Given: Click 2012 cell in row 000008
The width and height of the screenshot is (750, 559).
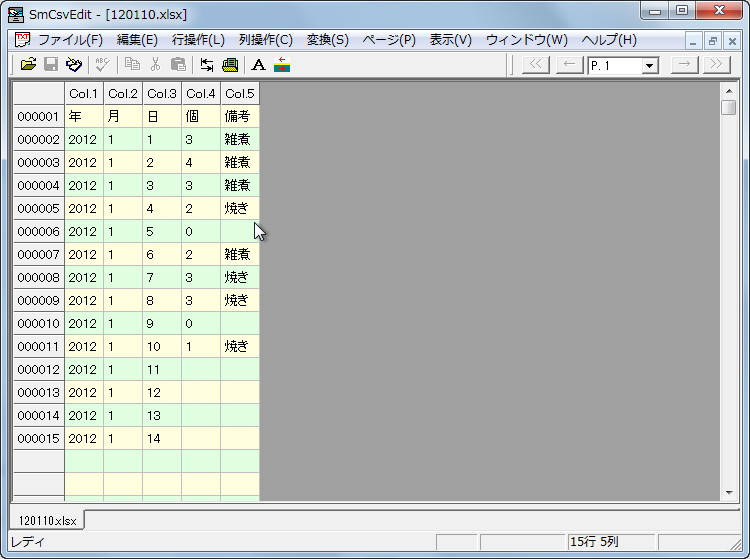Looking at the screenshot, I should [84, 277].
